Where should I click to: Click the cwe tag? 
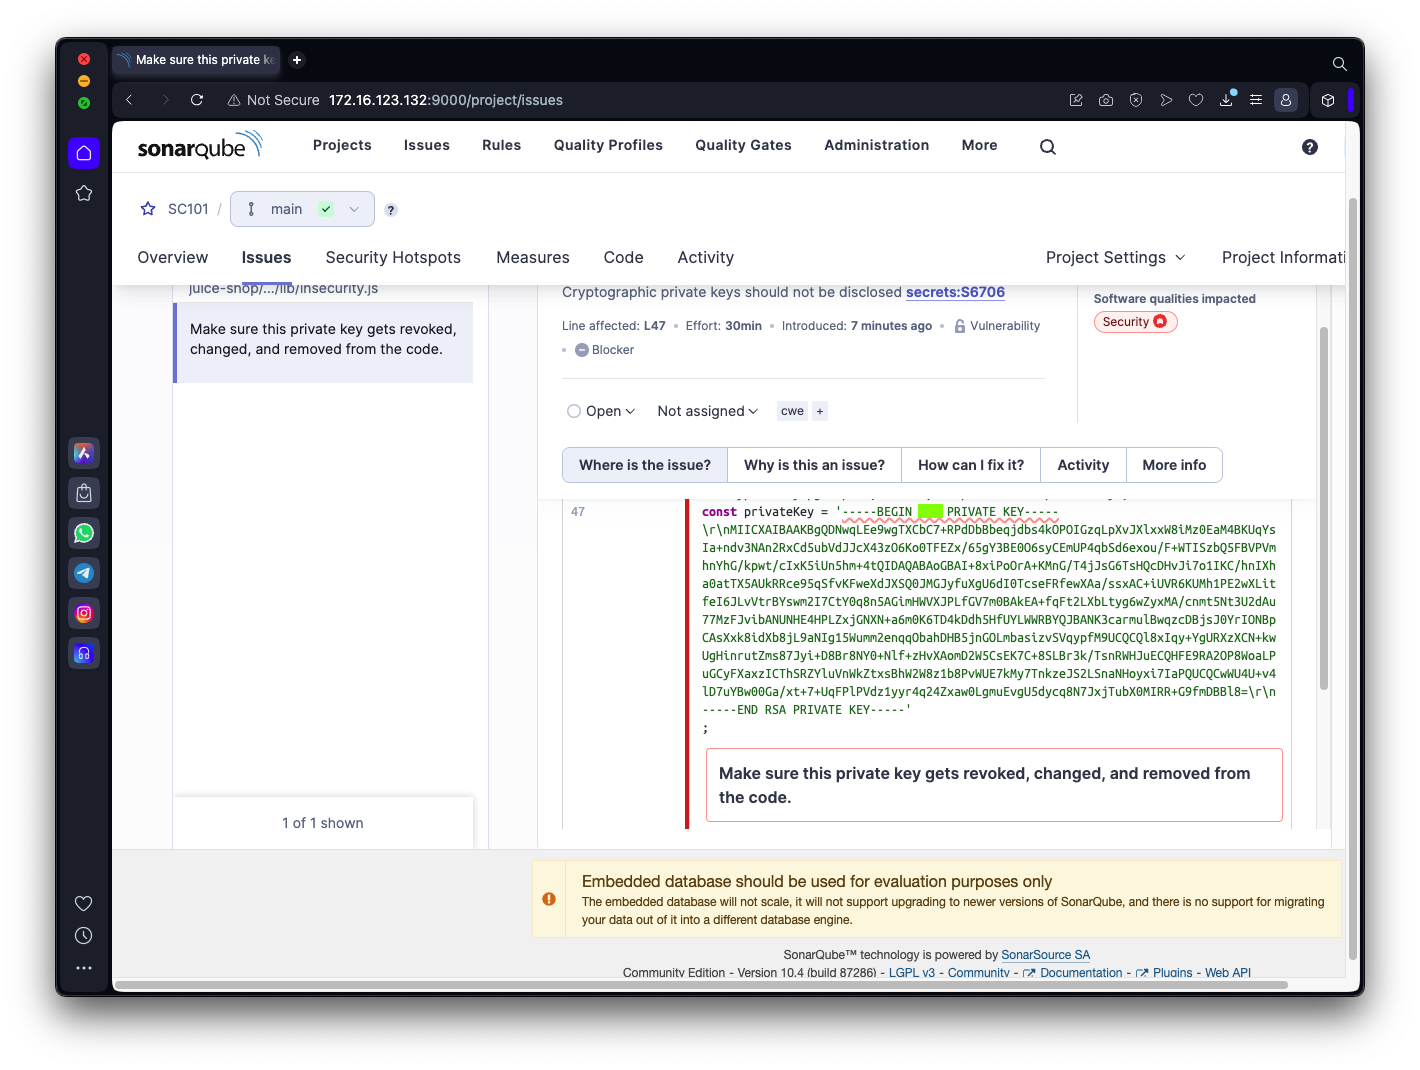pos(793,411)
